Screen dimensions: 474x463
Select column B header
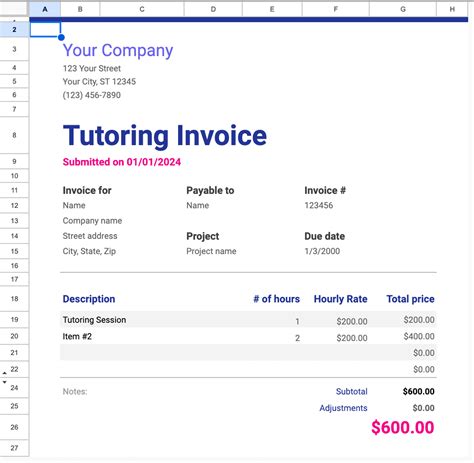pyautogui.click(x=80, y=9)
